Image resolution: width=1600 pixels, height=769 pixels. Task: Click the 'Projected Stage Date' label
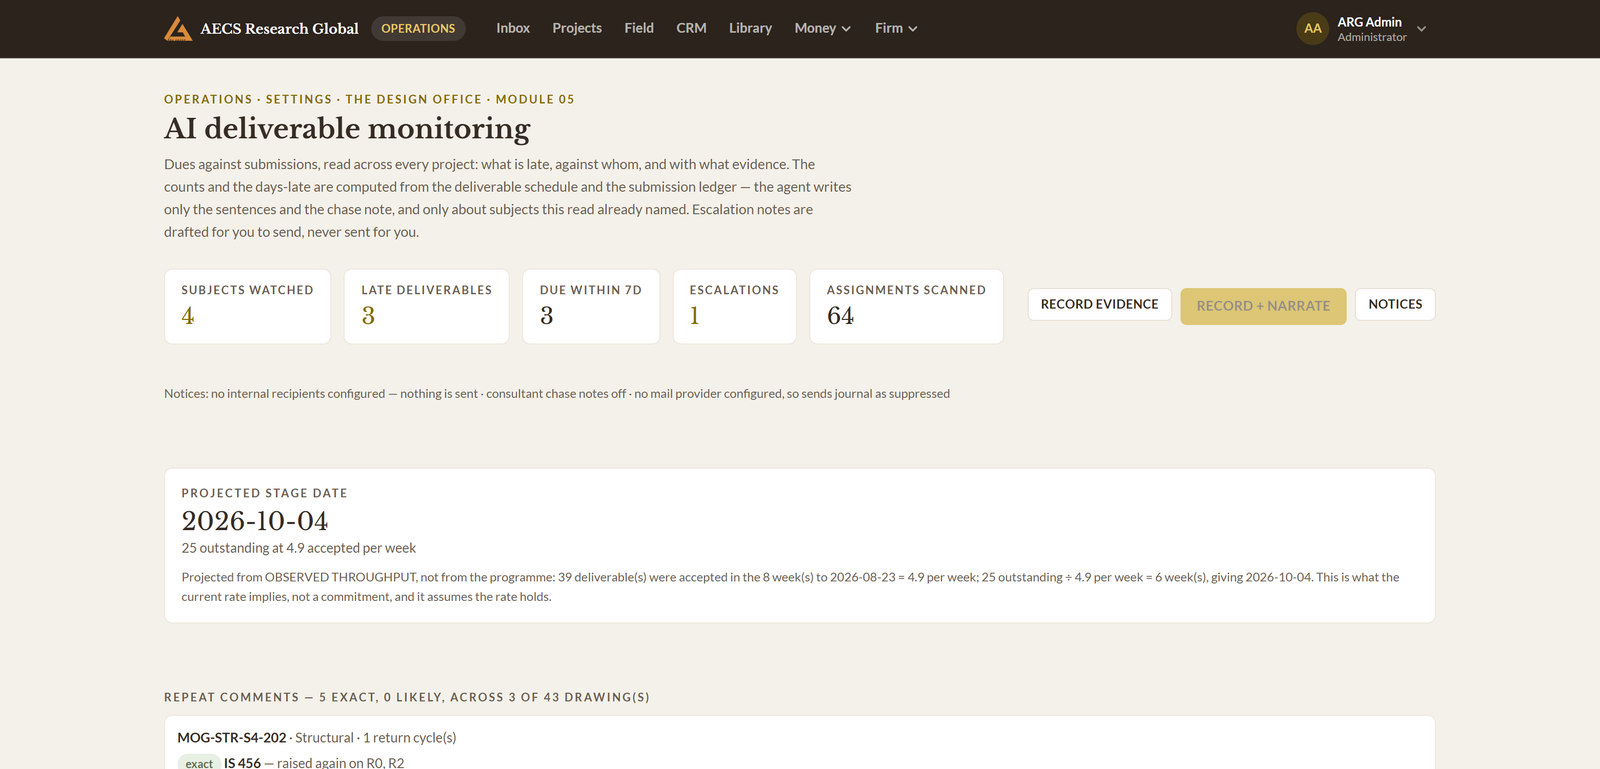[264, 493]
